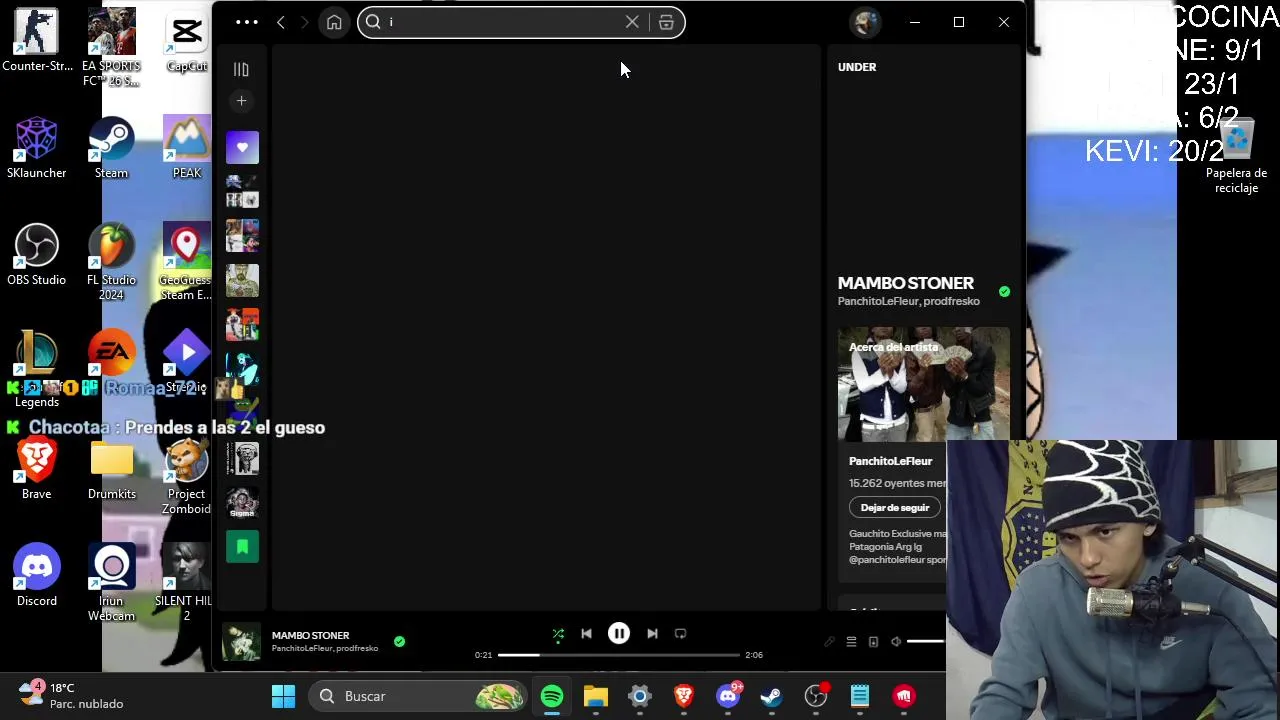Image resolution: width=1280 pixels, height=720 pixels.
Task: Click the UNDER header in right panel
Action: pyautogui.click(x=857, y=67)
